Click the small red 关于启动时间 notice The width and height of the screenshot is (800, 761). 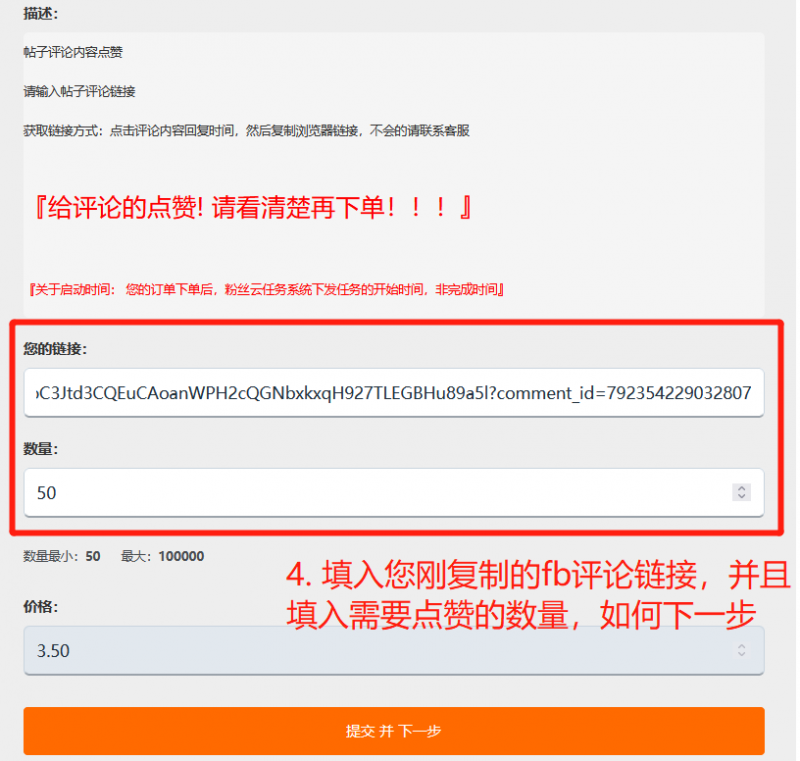[266, 290]
